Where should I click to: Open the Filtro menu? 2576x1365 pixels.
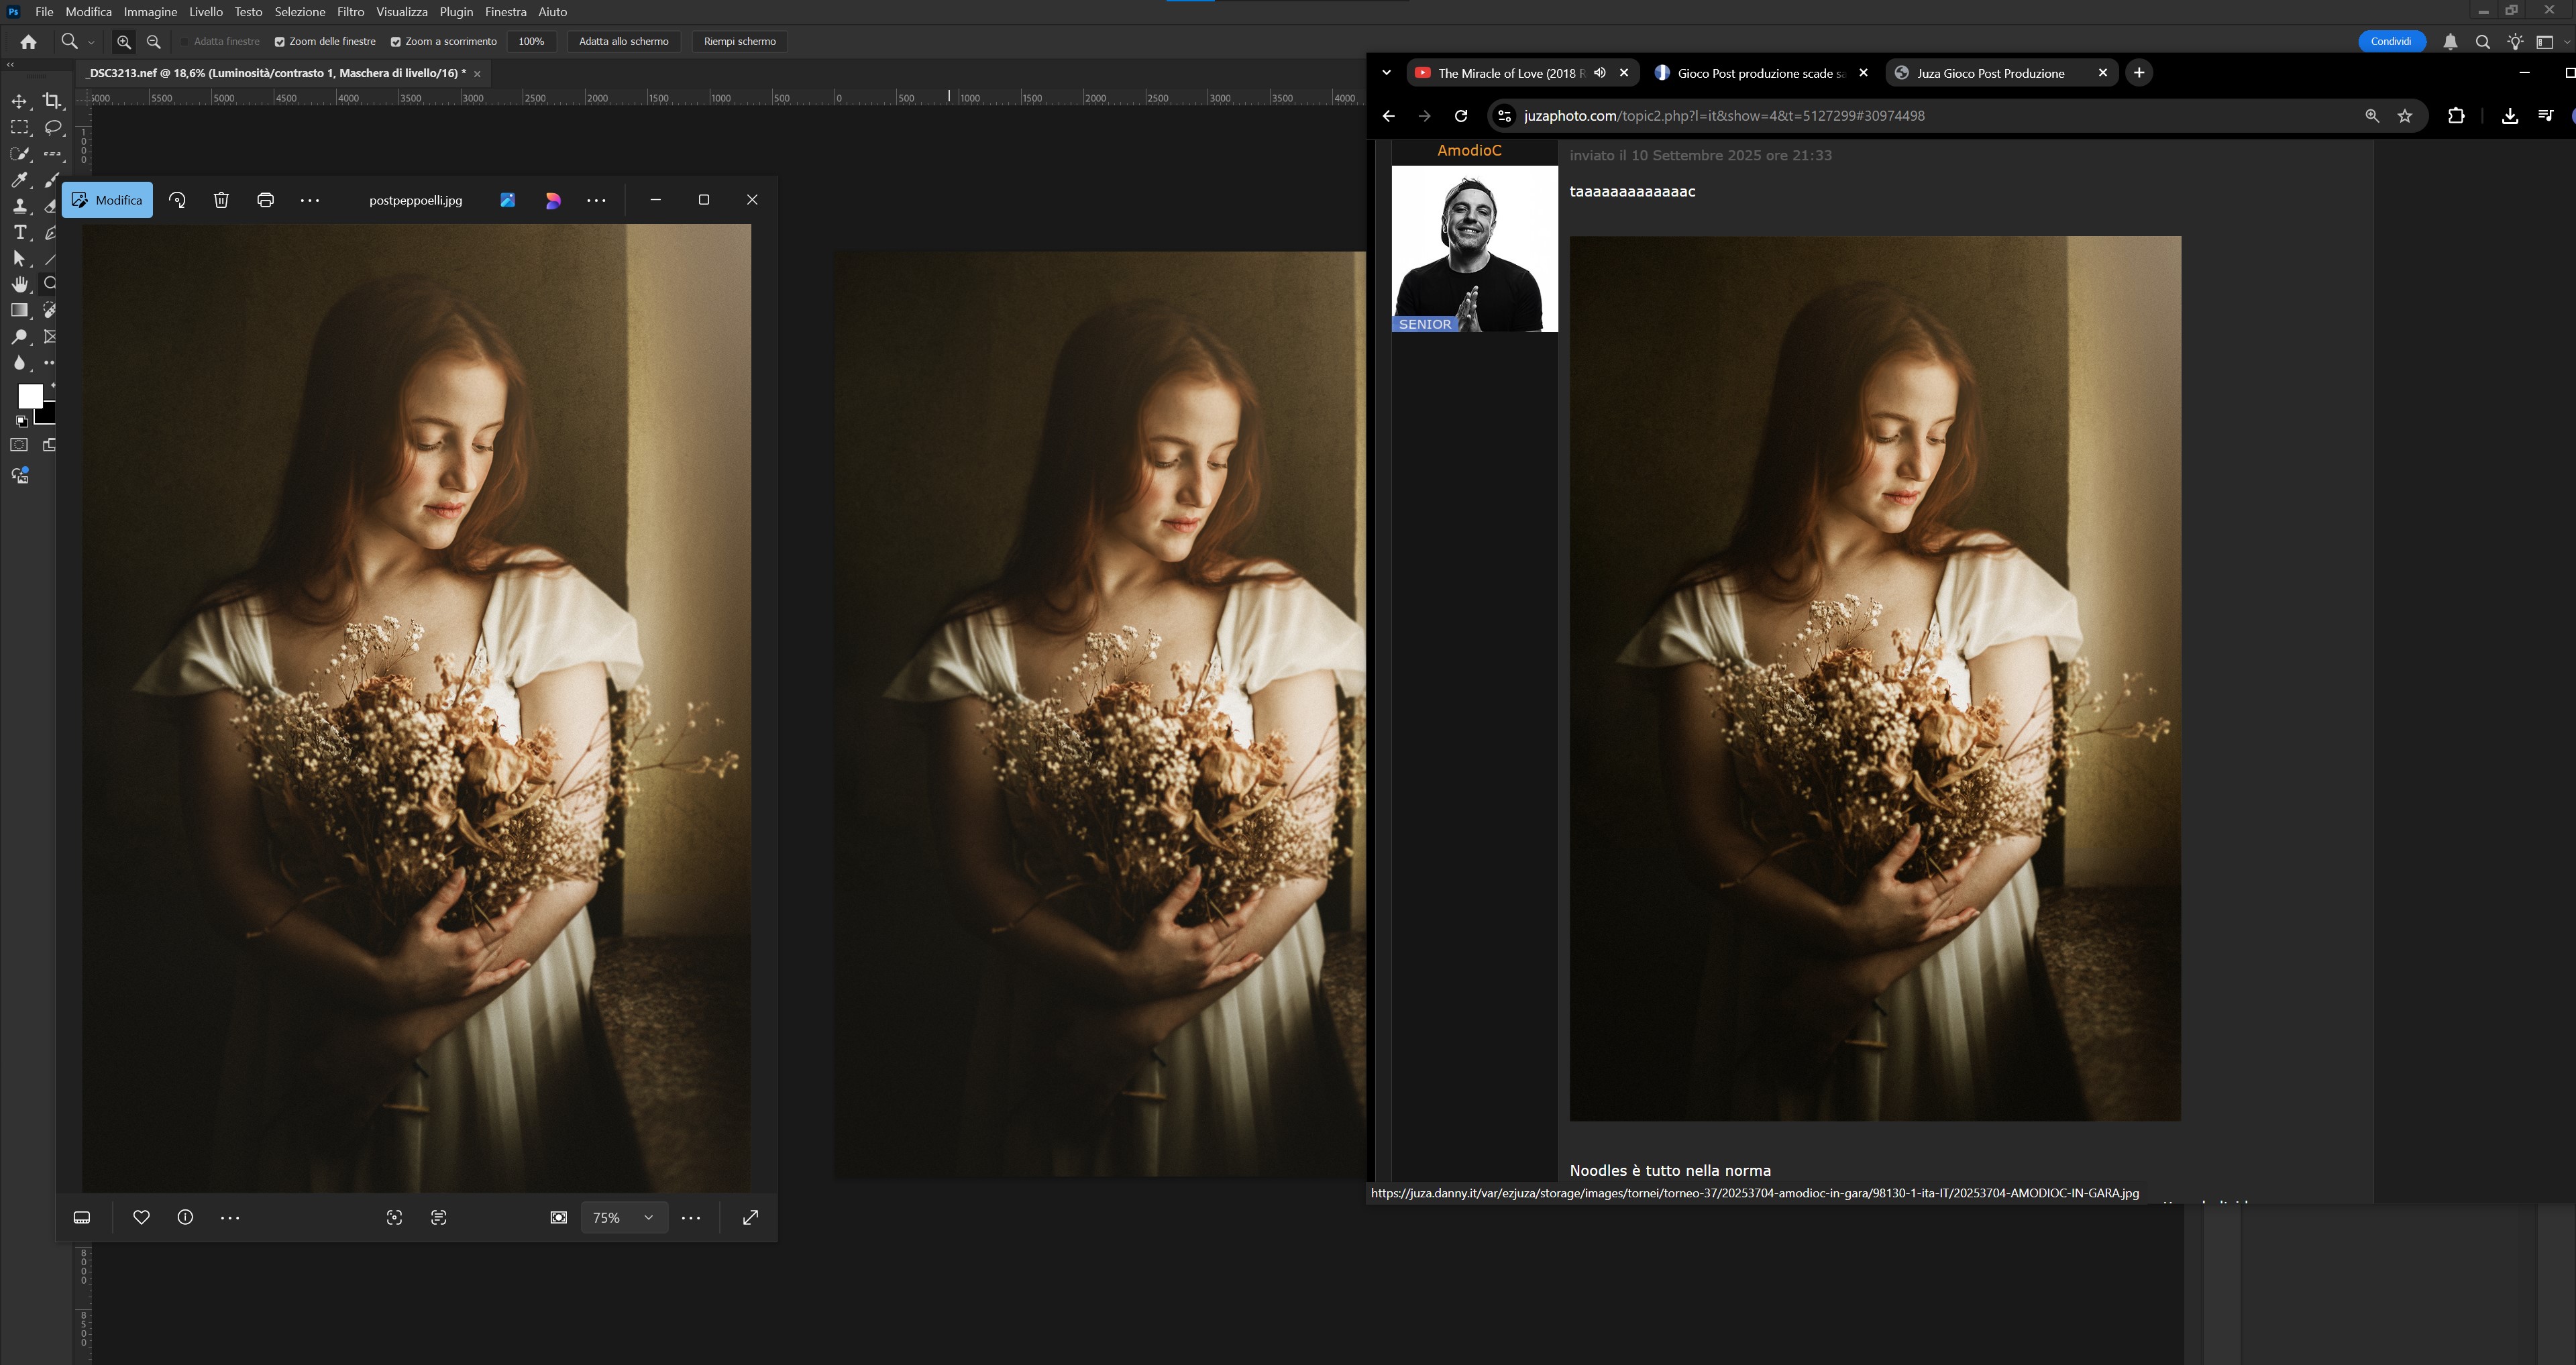click(x=350, y=12)
